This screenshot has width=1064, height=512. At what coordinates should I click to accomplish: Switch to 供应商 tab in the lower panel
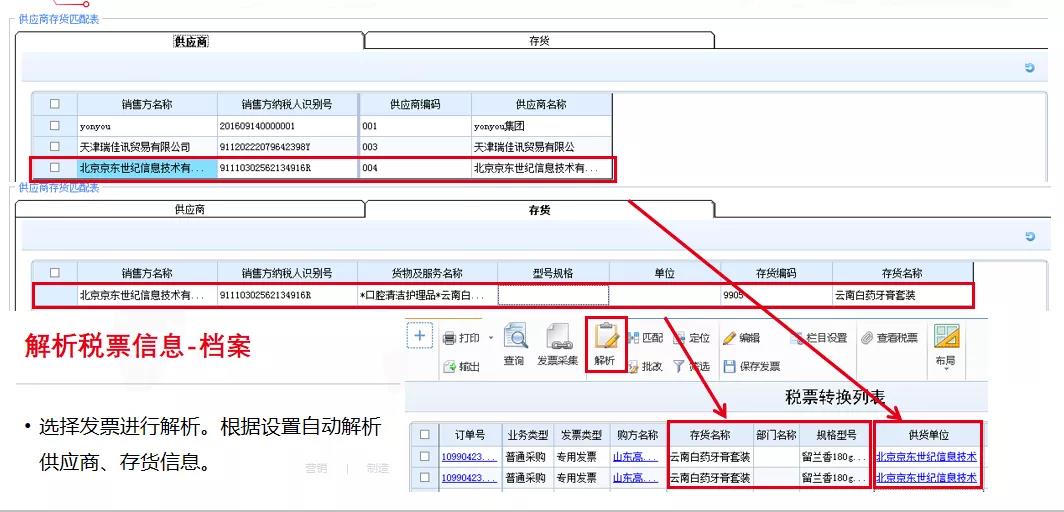coord(189,210)
